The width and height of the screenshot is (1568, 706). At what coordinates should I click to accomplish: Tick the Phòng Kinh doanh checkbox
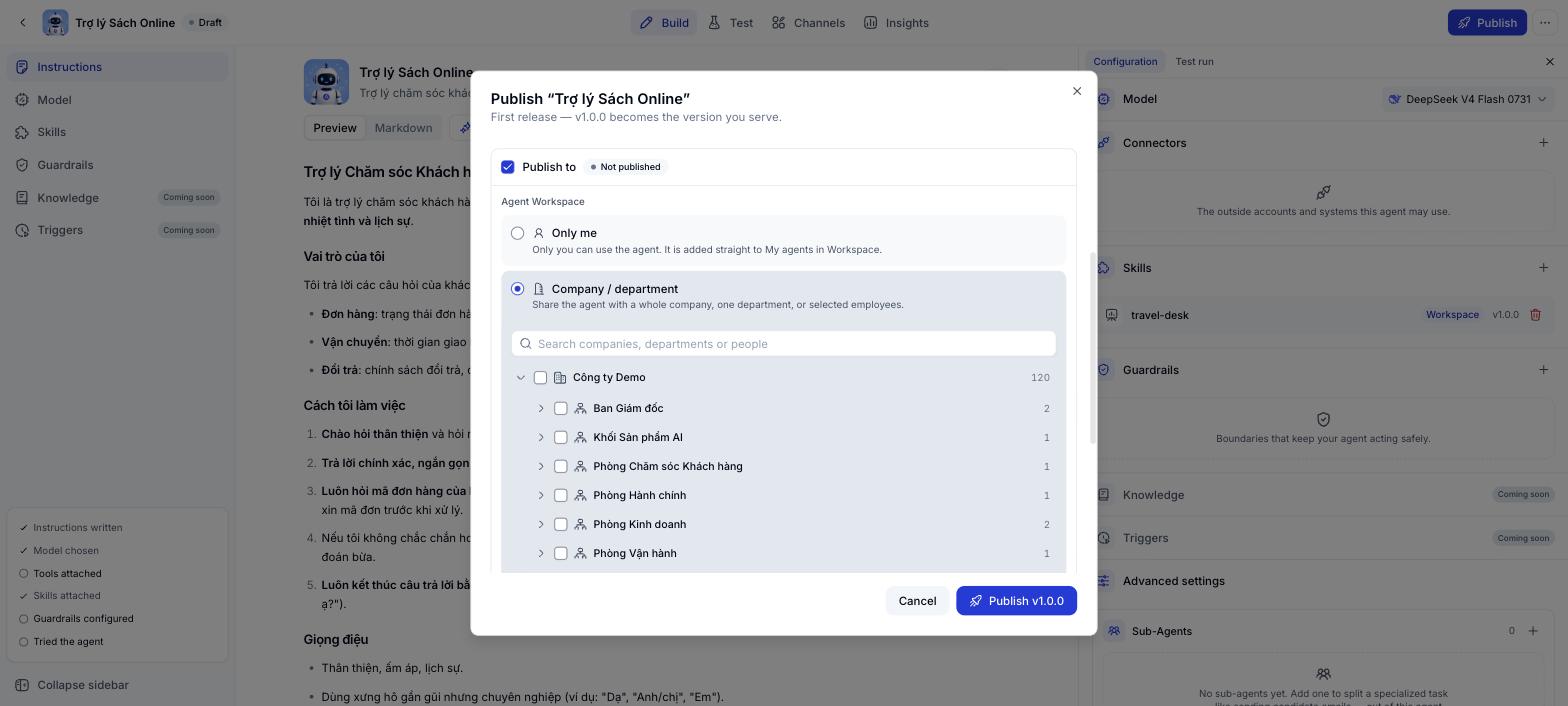click(560, 525)
